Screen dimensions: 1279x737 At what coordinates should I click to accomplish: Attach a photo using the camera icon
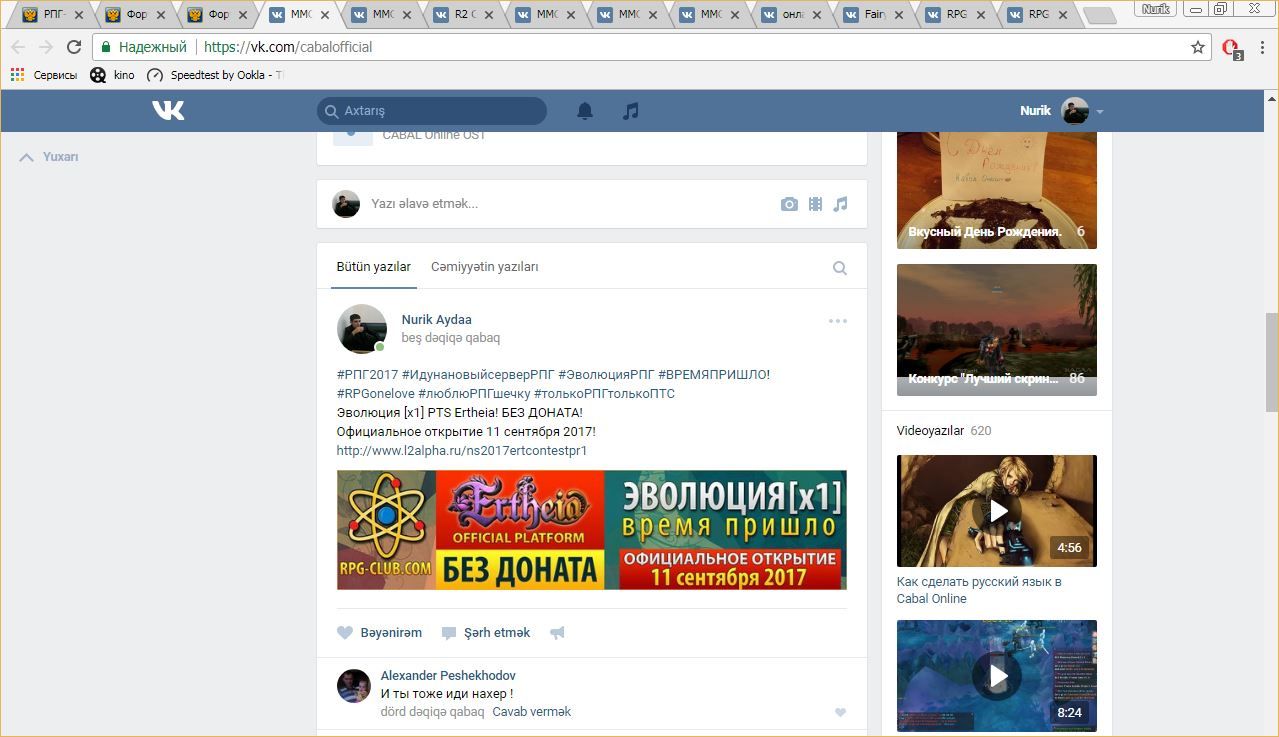(x=789, y=204)
